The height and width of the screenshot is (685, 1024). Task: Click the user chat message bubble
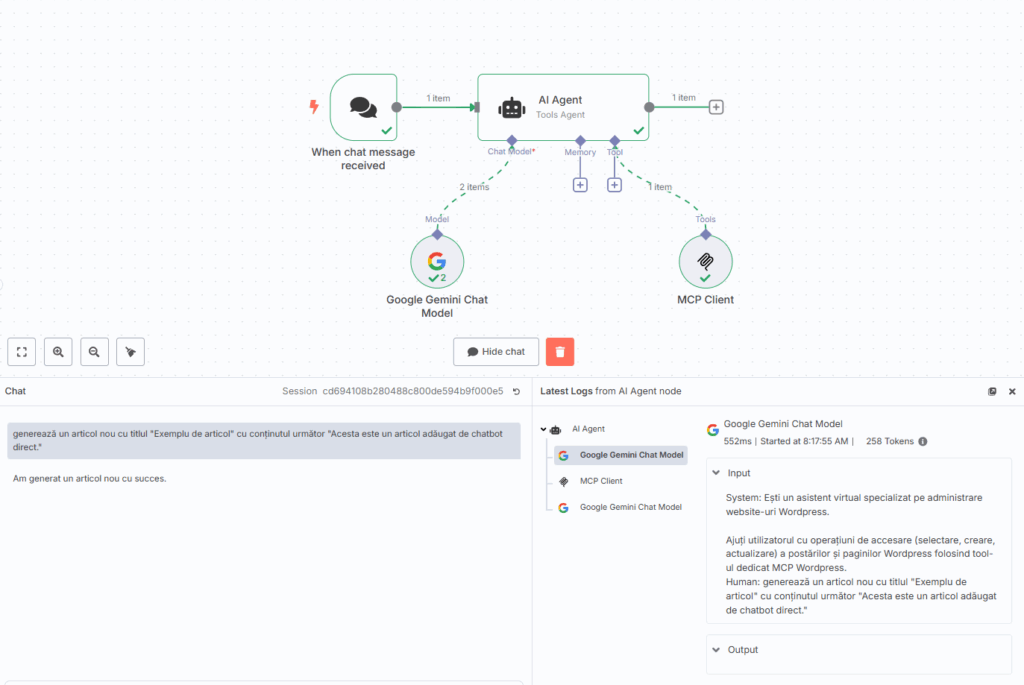[x=264, y=441]
